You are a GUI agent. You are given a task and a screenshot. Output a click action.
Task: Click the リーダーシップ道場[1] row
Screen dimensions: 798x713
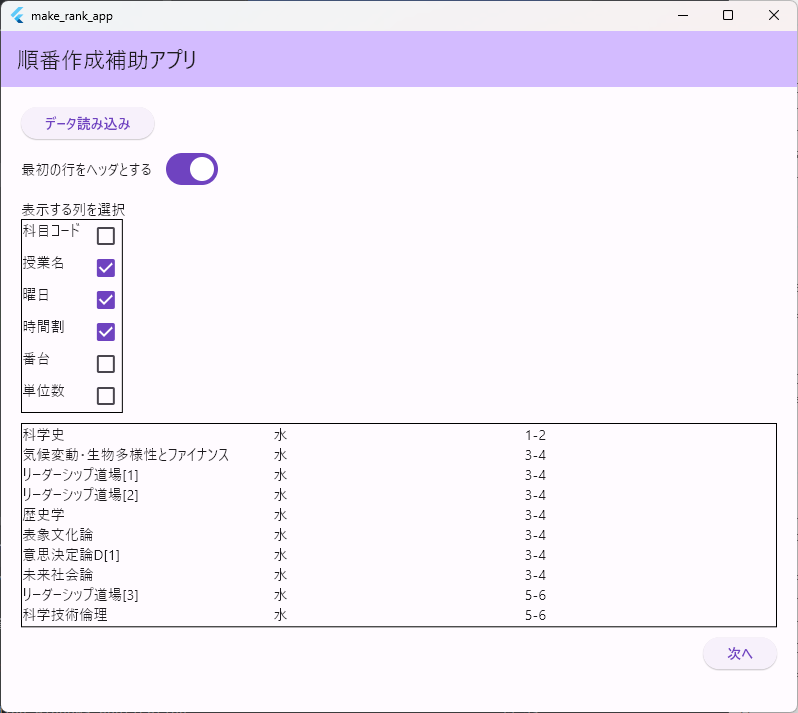click(x=80, y=475)
